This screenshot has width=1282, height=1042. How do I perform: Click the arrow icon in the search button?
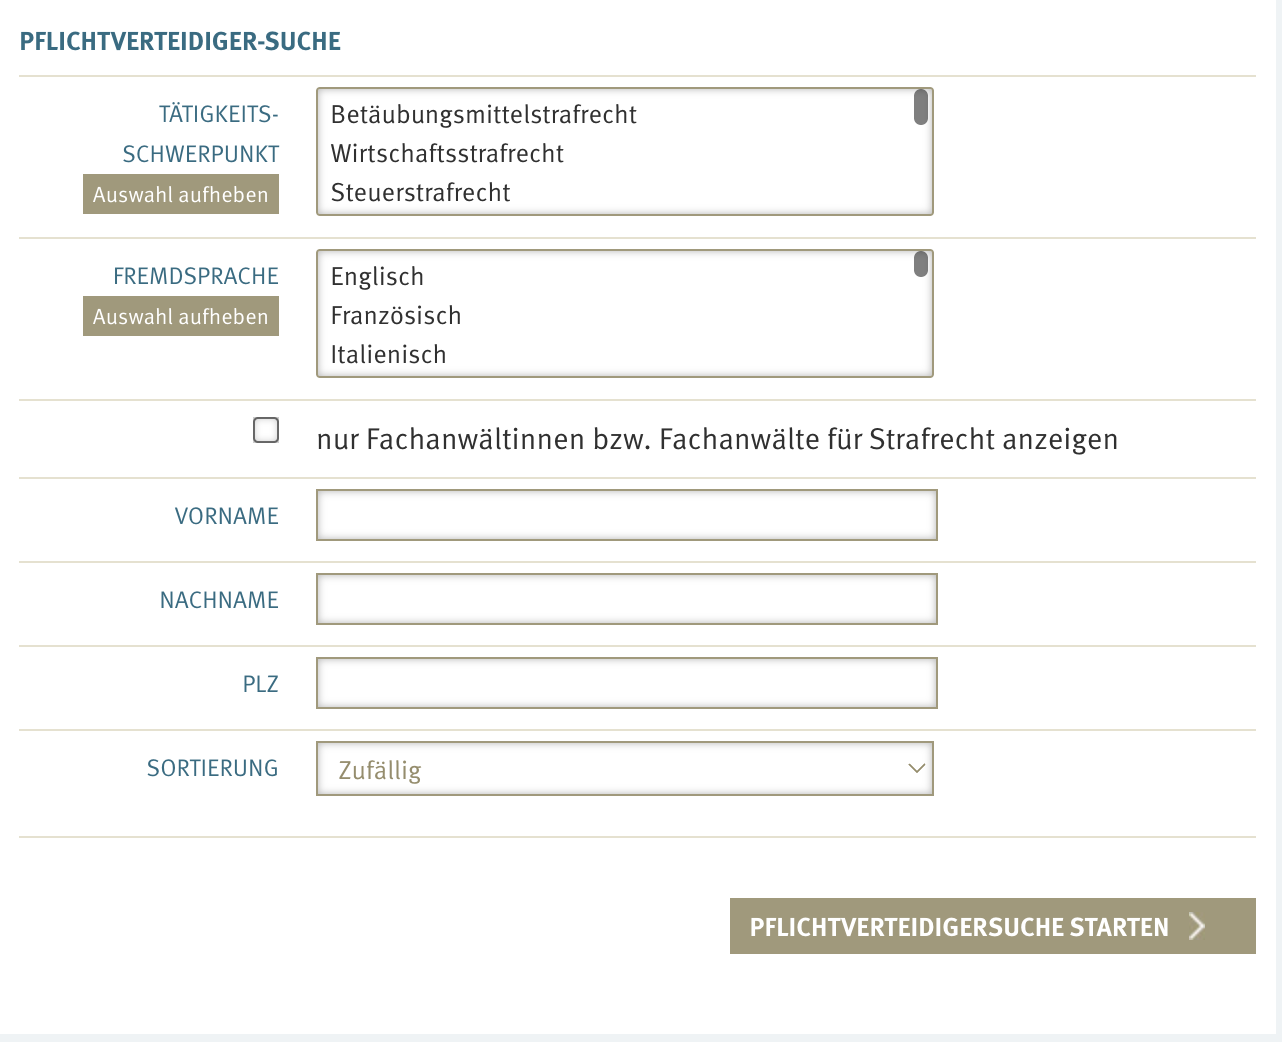pos(1197,926)
